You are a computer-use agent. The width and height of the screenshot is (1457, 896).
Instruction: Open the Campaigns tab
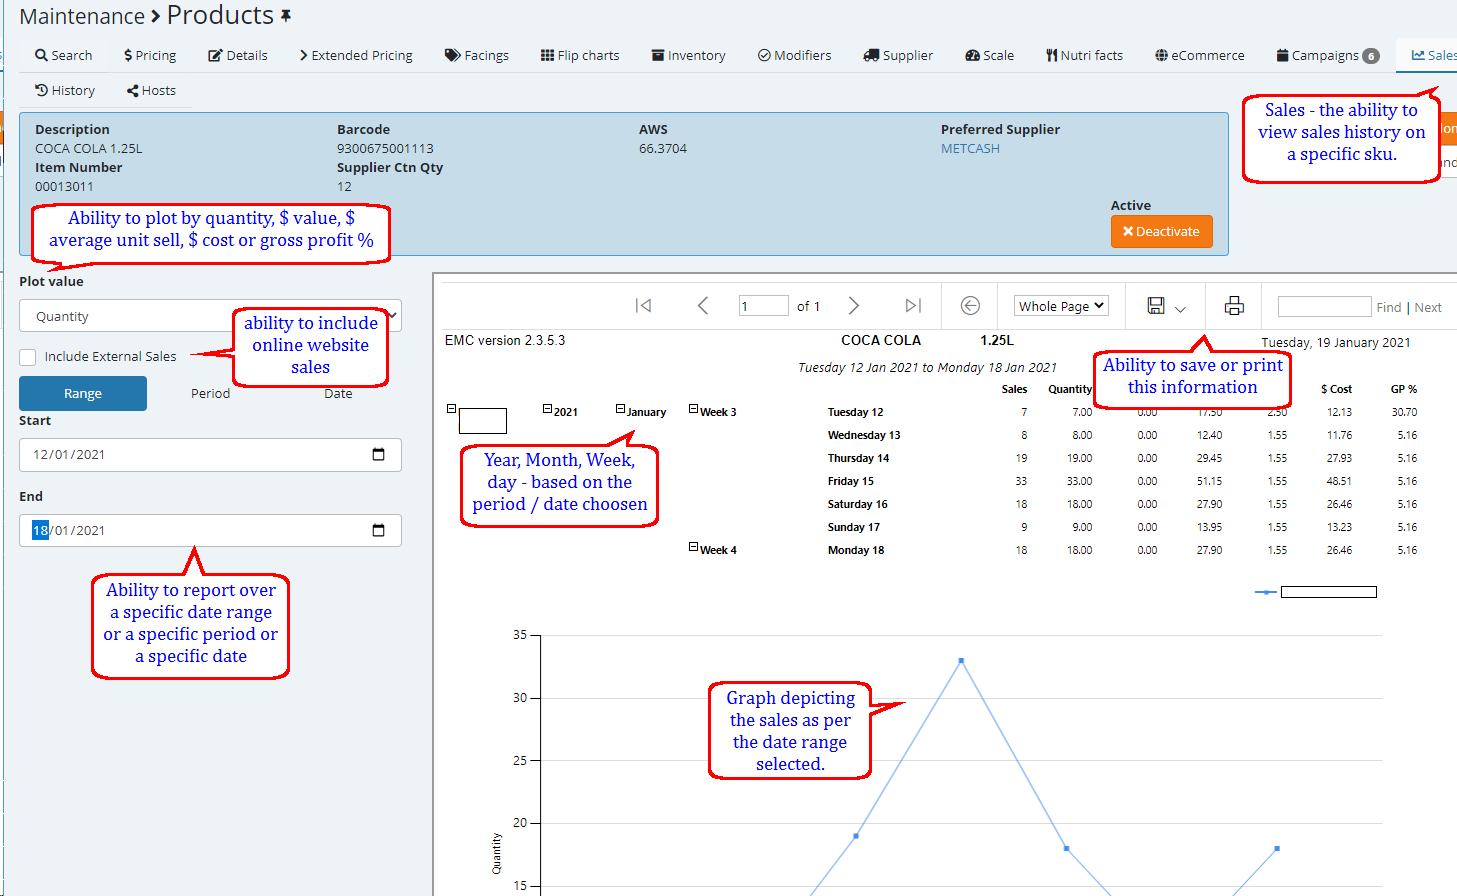[x=1328, y=55]
